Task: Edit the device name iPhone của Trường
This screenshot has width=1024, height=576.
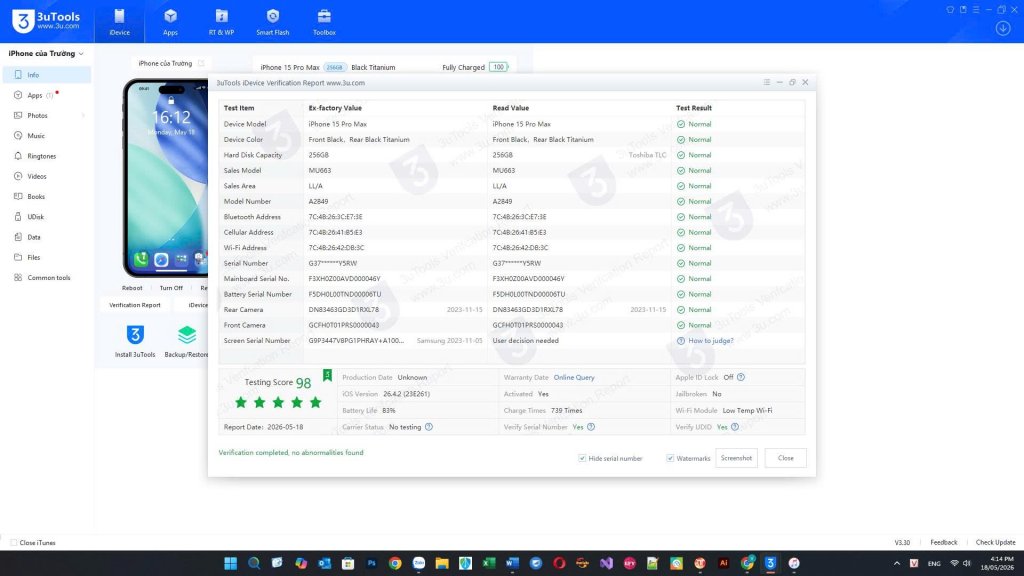Action: (x=201, y=63)
